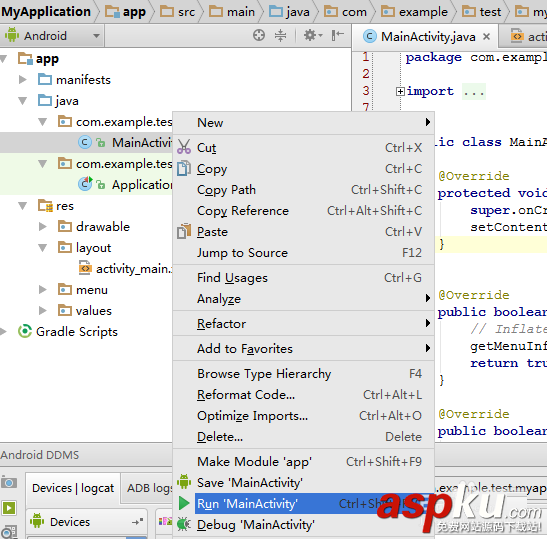
Task: Click the example breadcrumb
Action: [x=414, y=12]
